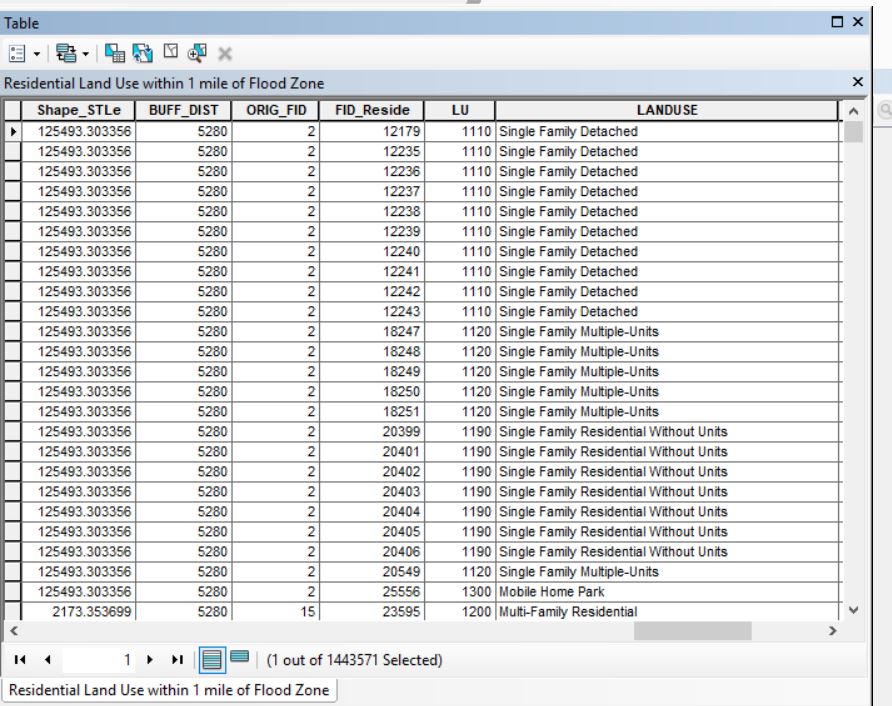Screen dimensions: 892x706
Task: Click BUFF_DIST cell in FID_Reside 12238 row
Action: pos(183,211)
